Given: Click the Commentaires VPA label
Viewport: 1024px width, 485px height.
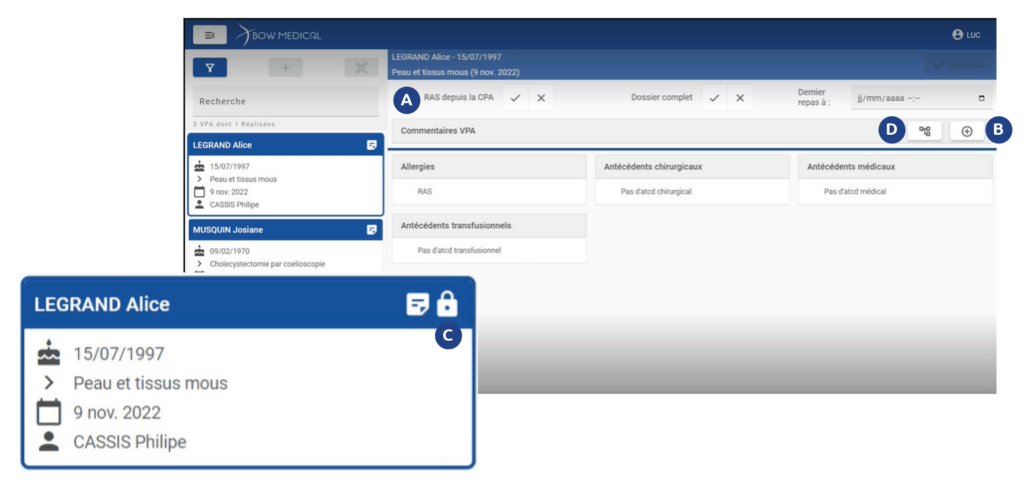Looking at the screenshot, I should click(438, 131).
